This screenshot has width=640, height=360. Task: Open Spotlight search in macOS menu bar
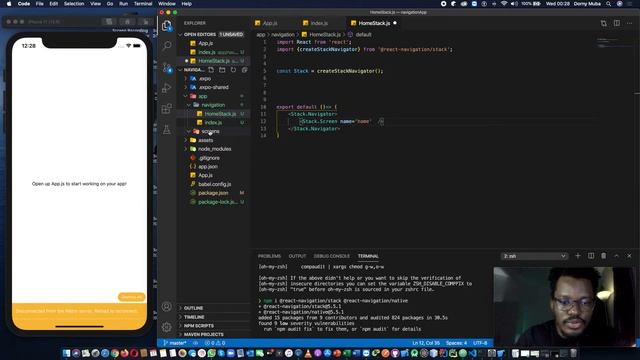pos(609,4)
